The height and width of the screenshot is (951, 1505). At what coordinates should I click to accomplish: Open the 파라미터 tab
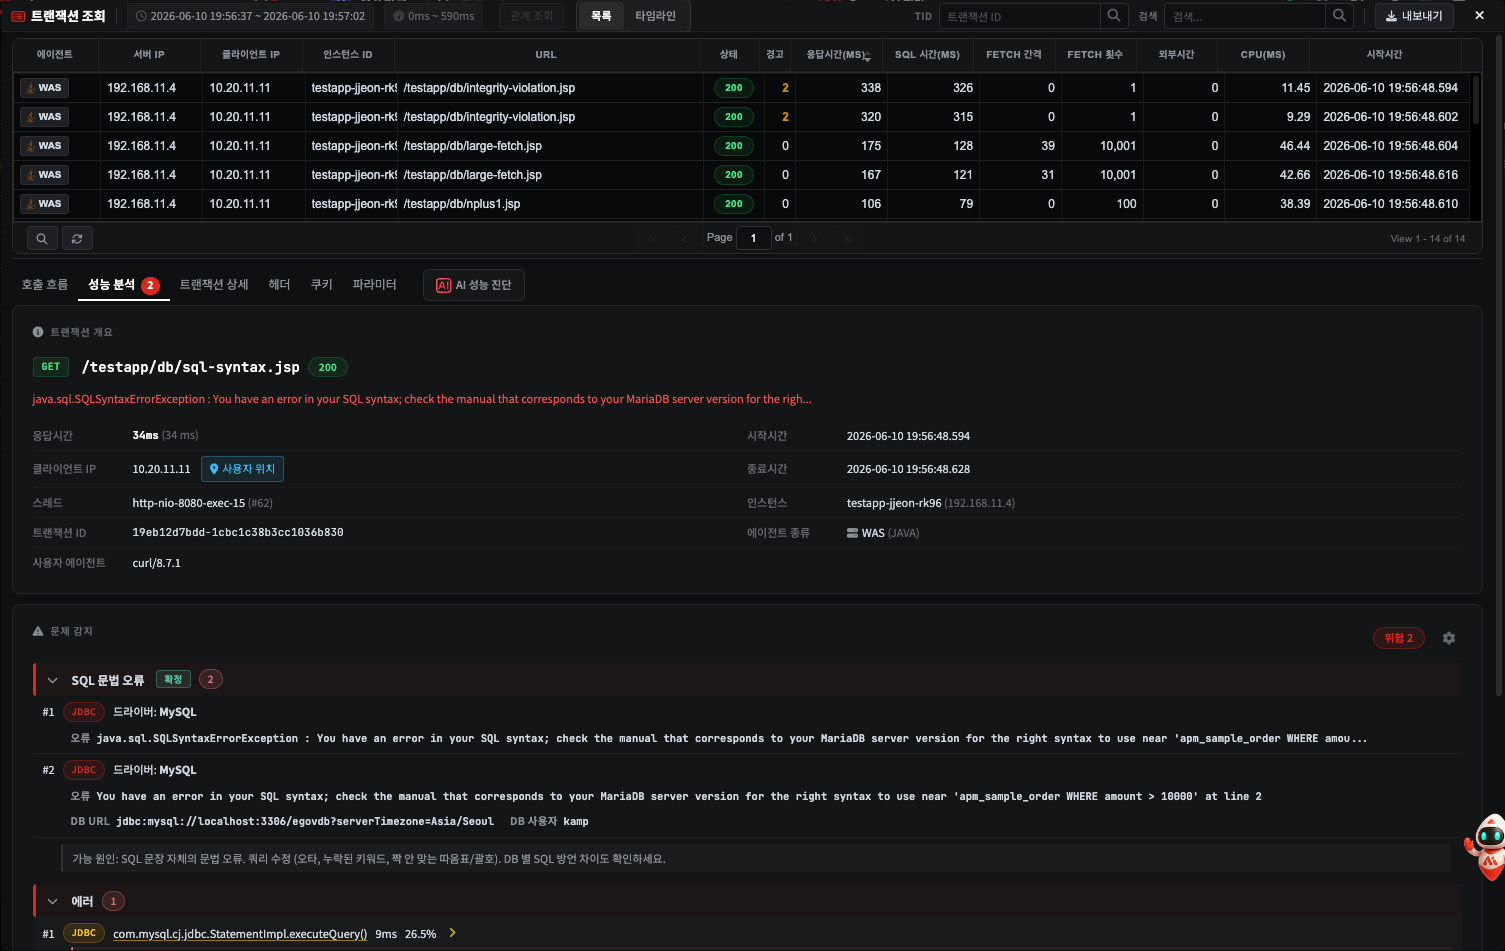[375, 285]
